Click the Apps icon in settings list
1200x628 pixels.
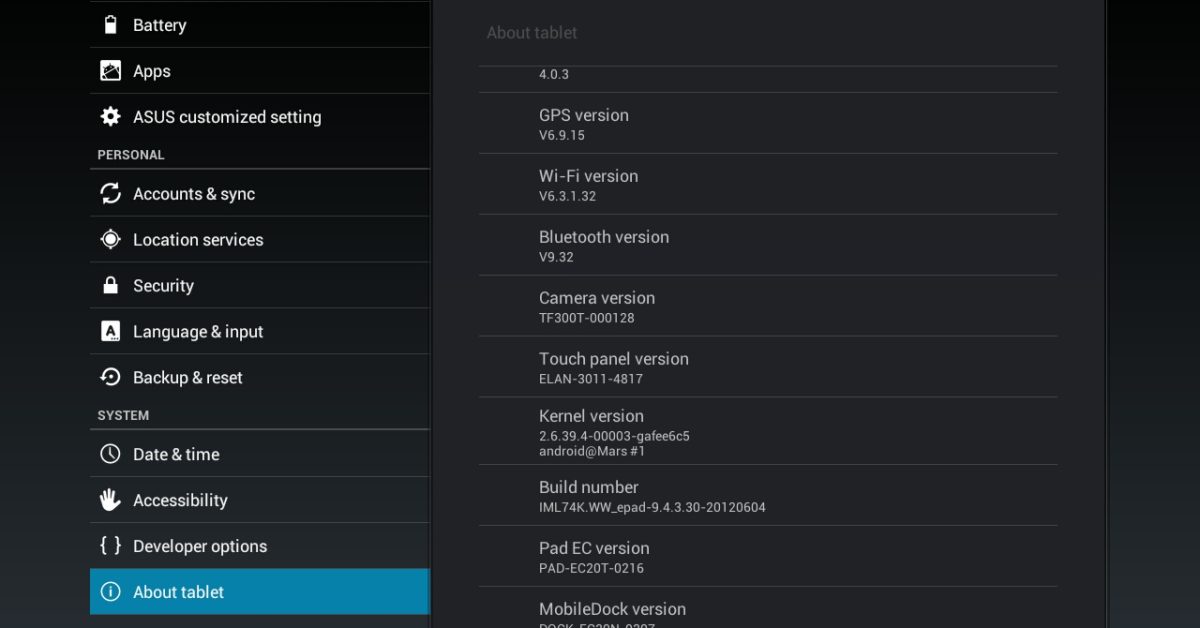point(110,71)
